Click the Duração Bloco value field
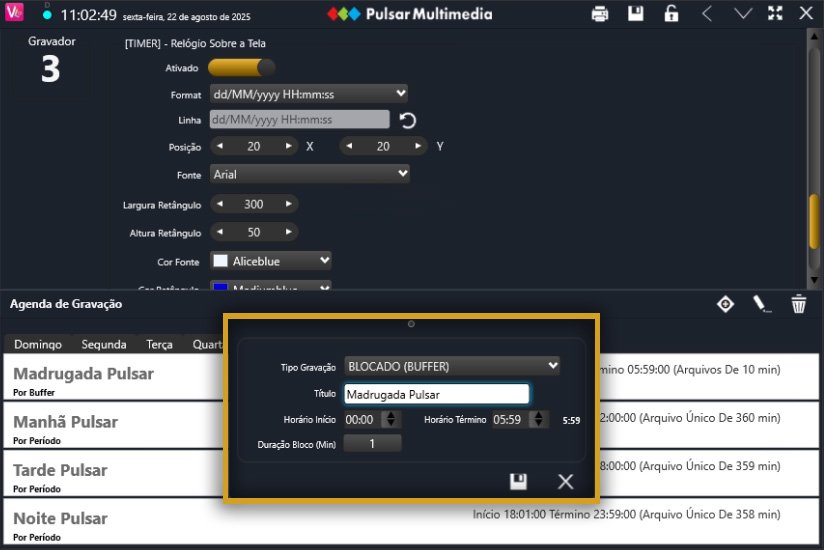 point(372,443)
